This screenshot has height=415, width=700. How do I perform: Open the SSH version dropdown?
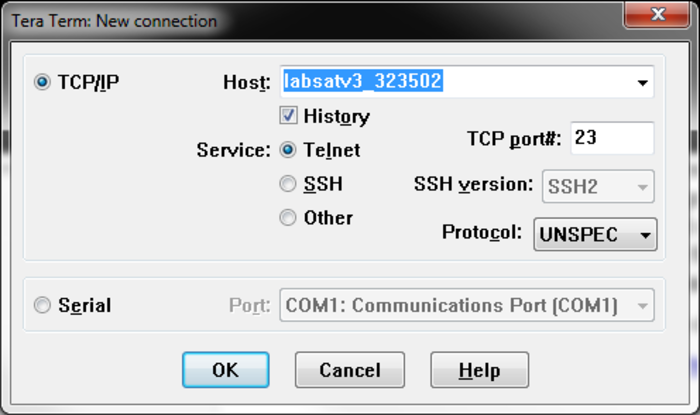click(x=598, y=185)
